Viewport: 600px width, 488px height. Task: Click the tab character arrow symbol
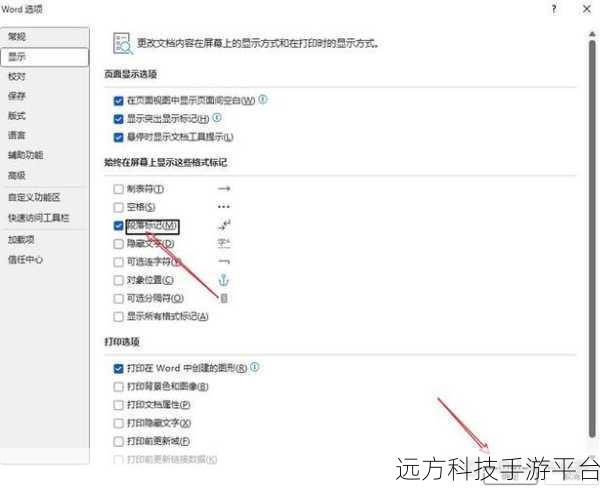(x=224, y=188)
